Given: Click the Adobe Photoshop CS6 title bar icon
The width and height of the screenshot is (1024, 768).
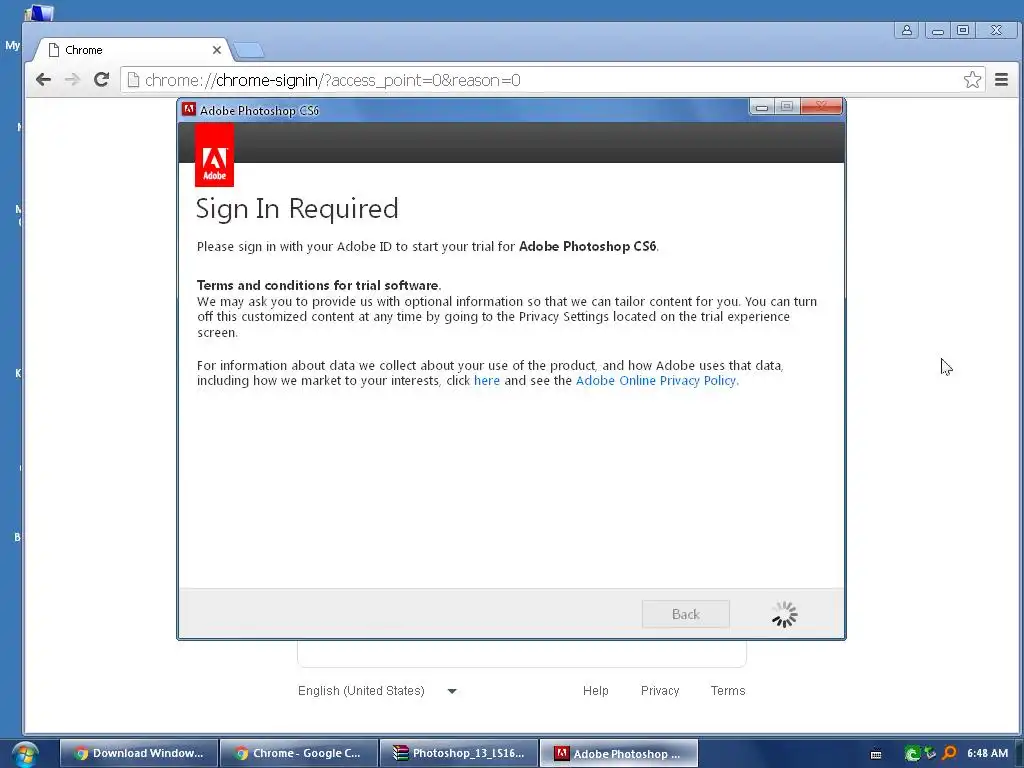Looking at the screenshot, I should point(189,109).
